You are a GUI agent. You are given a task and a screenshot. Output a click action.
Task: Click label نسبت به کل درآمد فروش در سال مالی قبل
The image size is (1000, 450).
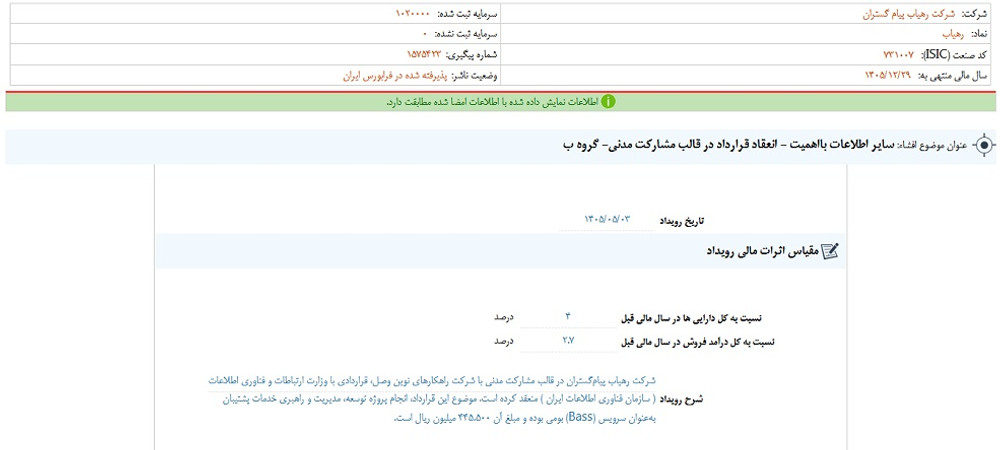pyautogui.click(x=698, y=342)
